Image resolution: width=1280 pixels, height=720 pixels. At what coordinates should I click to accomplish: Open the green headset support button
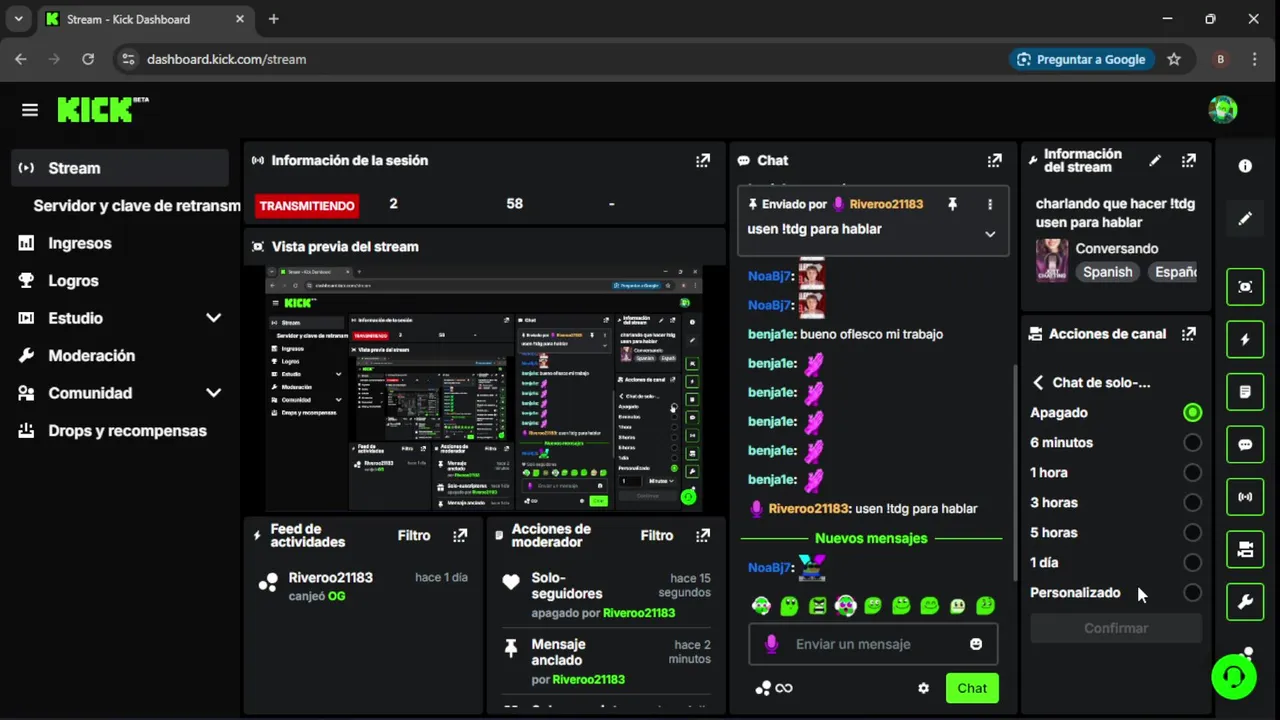pyautogui.click(x=1234, y=677)
